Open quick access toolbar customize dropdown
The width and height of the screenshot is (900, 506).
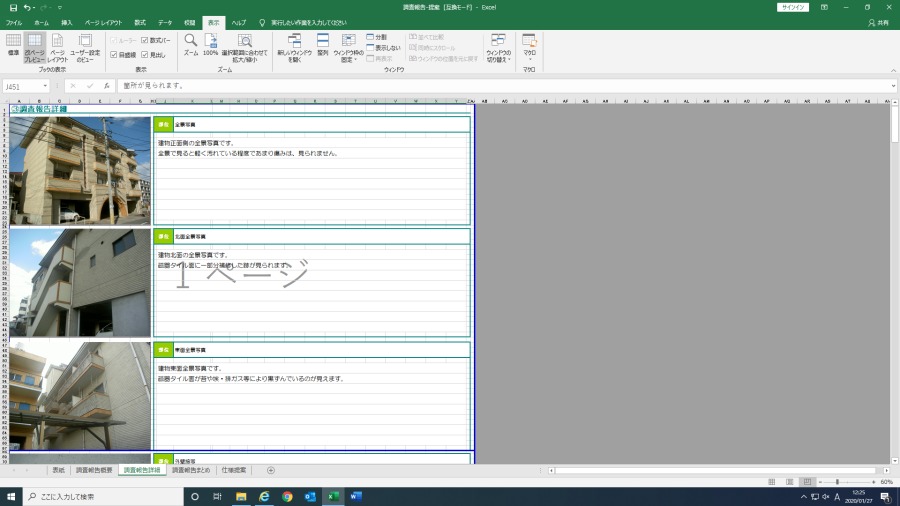pyautogui.click(x=60, y=7)
